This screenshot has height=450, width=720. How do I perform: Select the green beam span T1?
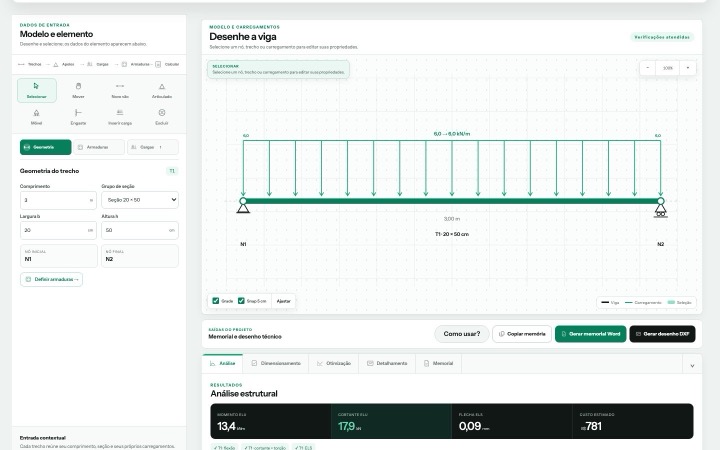[x=452, y=201]
